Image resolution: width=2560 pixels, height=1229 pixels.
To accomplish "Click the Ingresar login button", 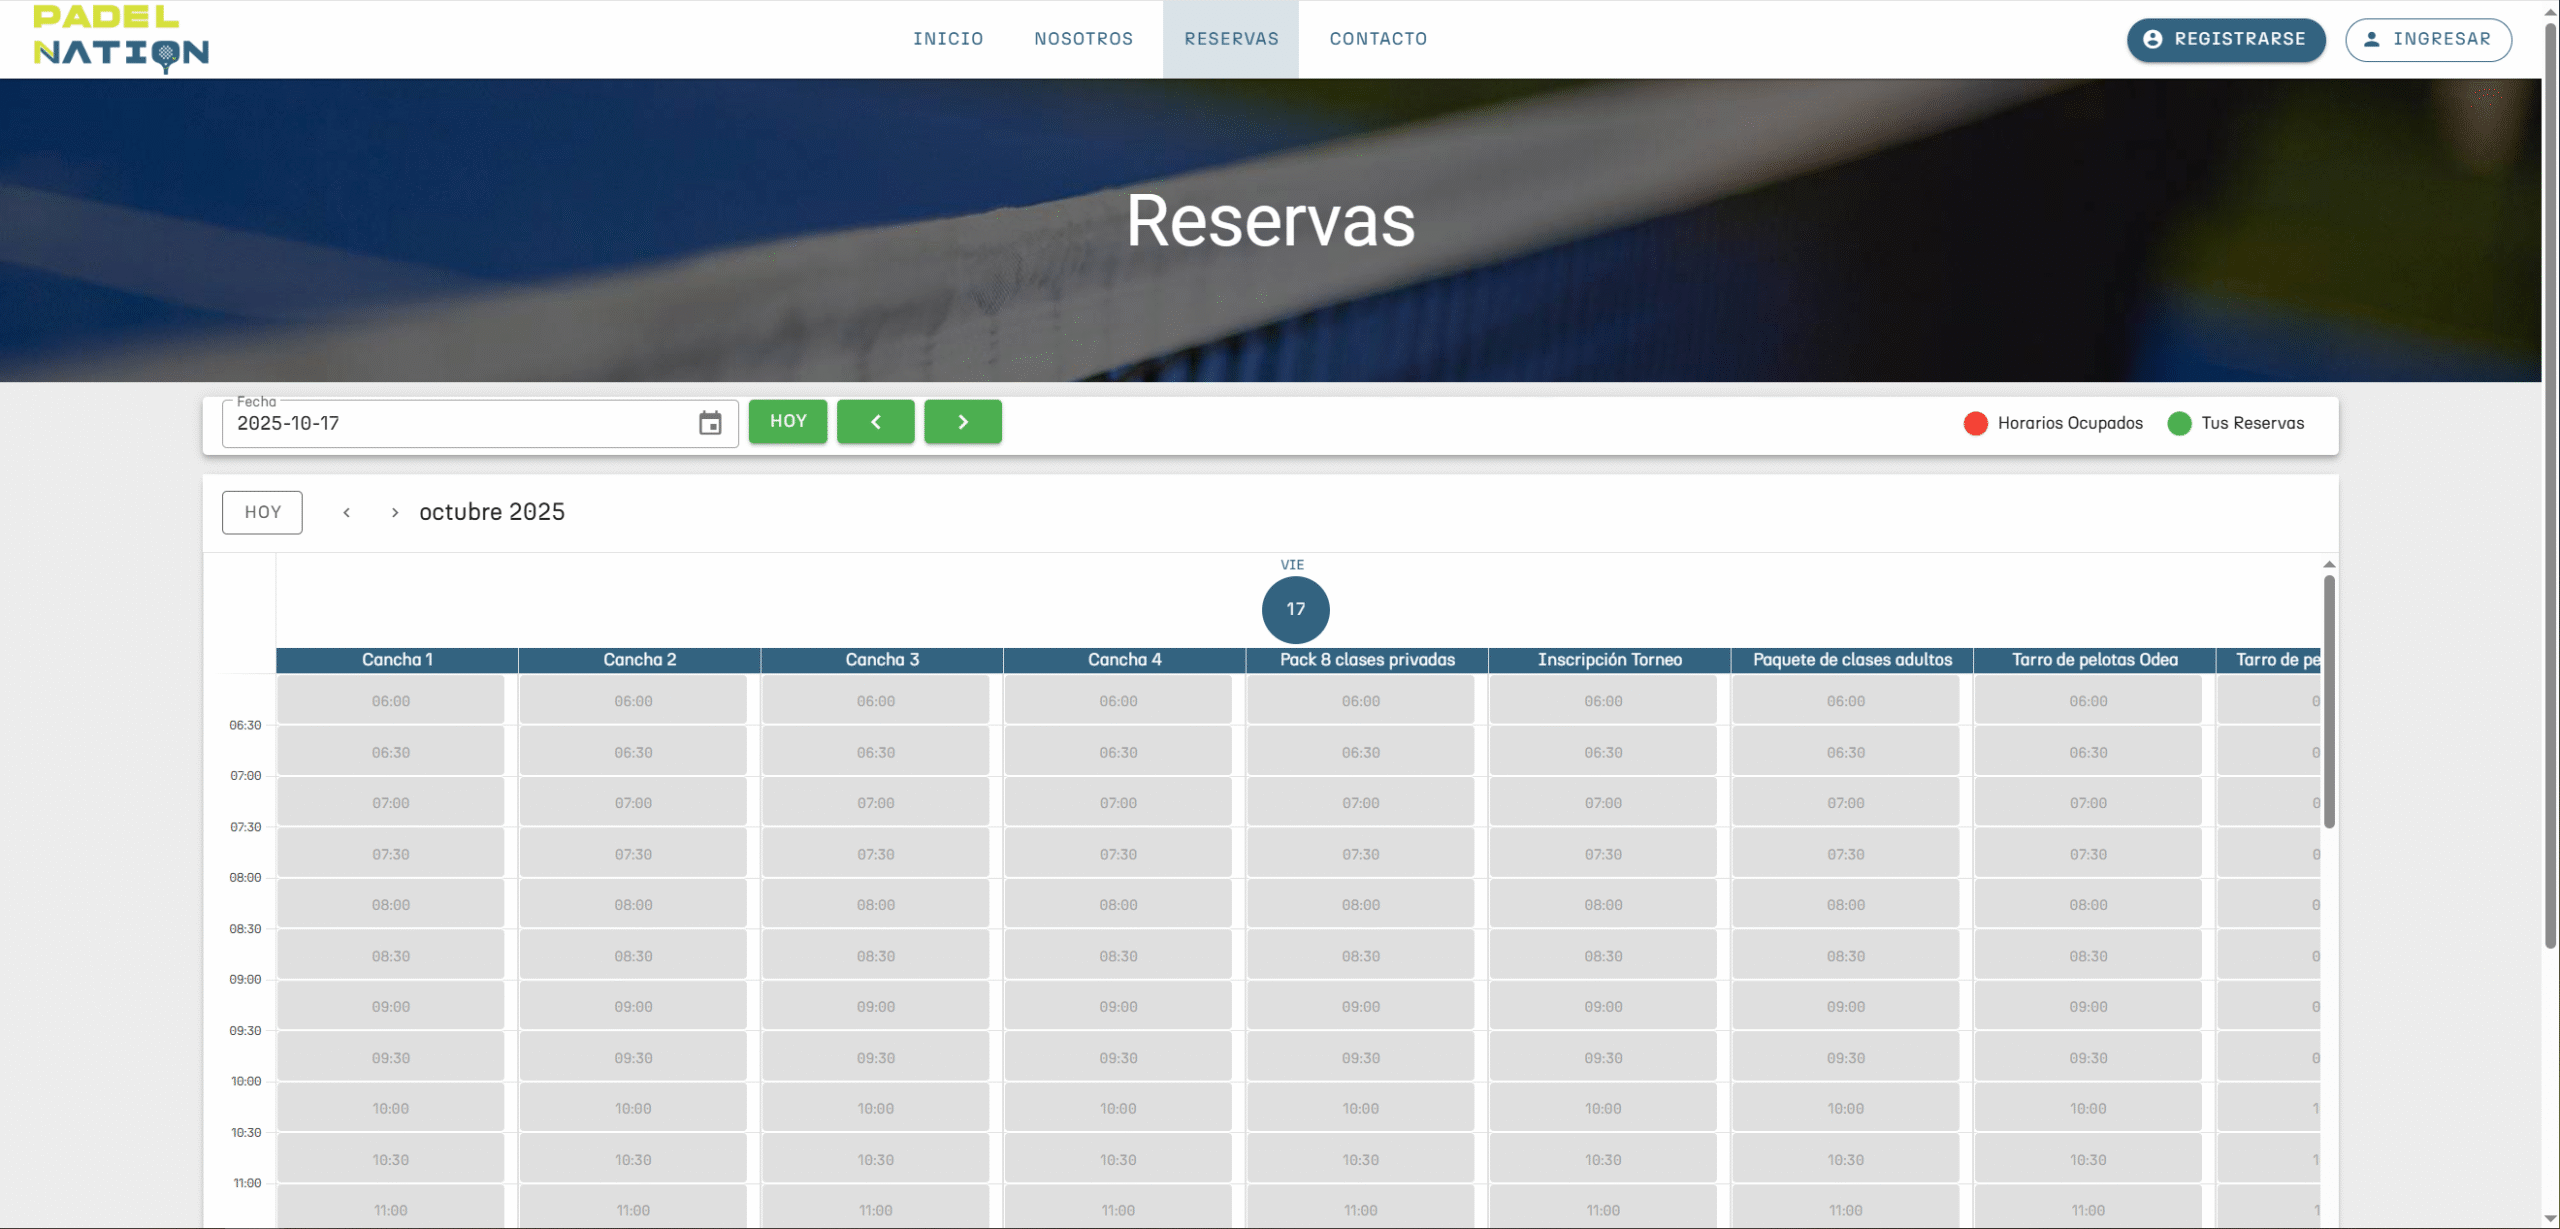I will [2427, 39].
